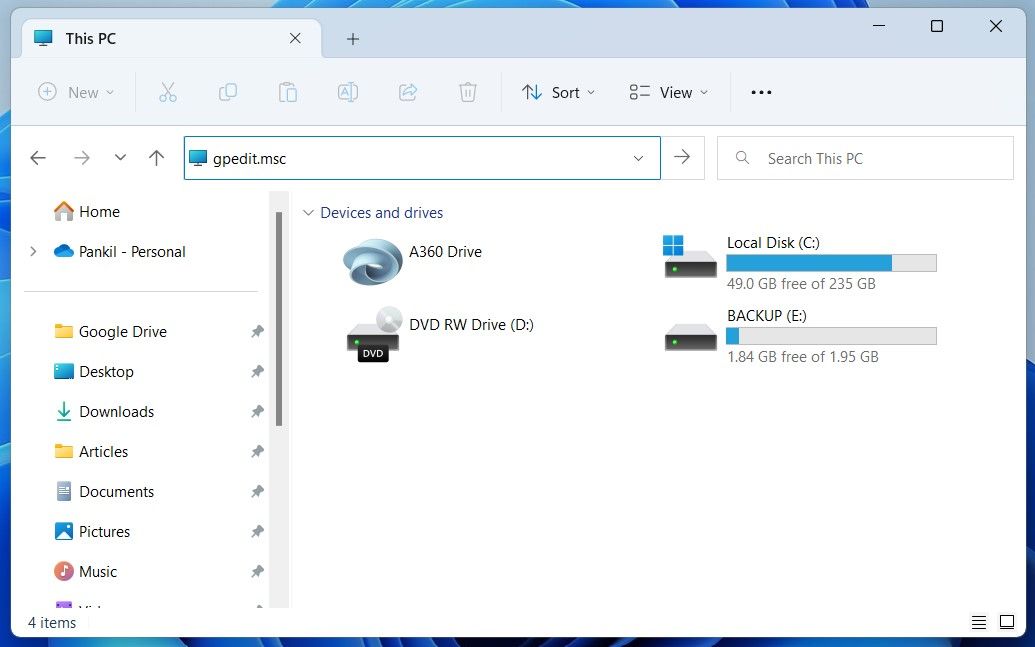Check storage usage bar of Local Disk C:

coord(831,262)
